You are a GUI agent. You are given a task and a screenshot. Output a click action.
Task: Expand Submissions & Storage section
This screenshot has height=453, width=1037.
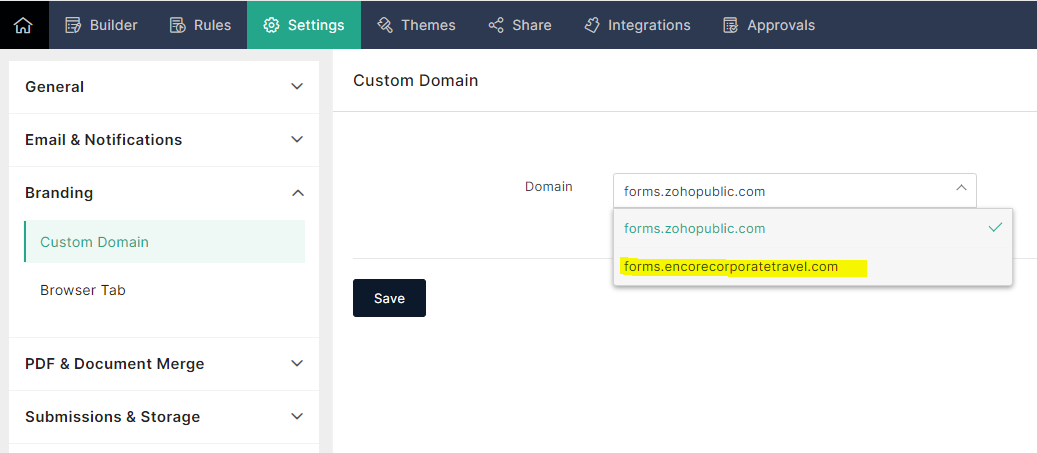tap(297, 417)
